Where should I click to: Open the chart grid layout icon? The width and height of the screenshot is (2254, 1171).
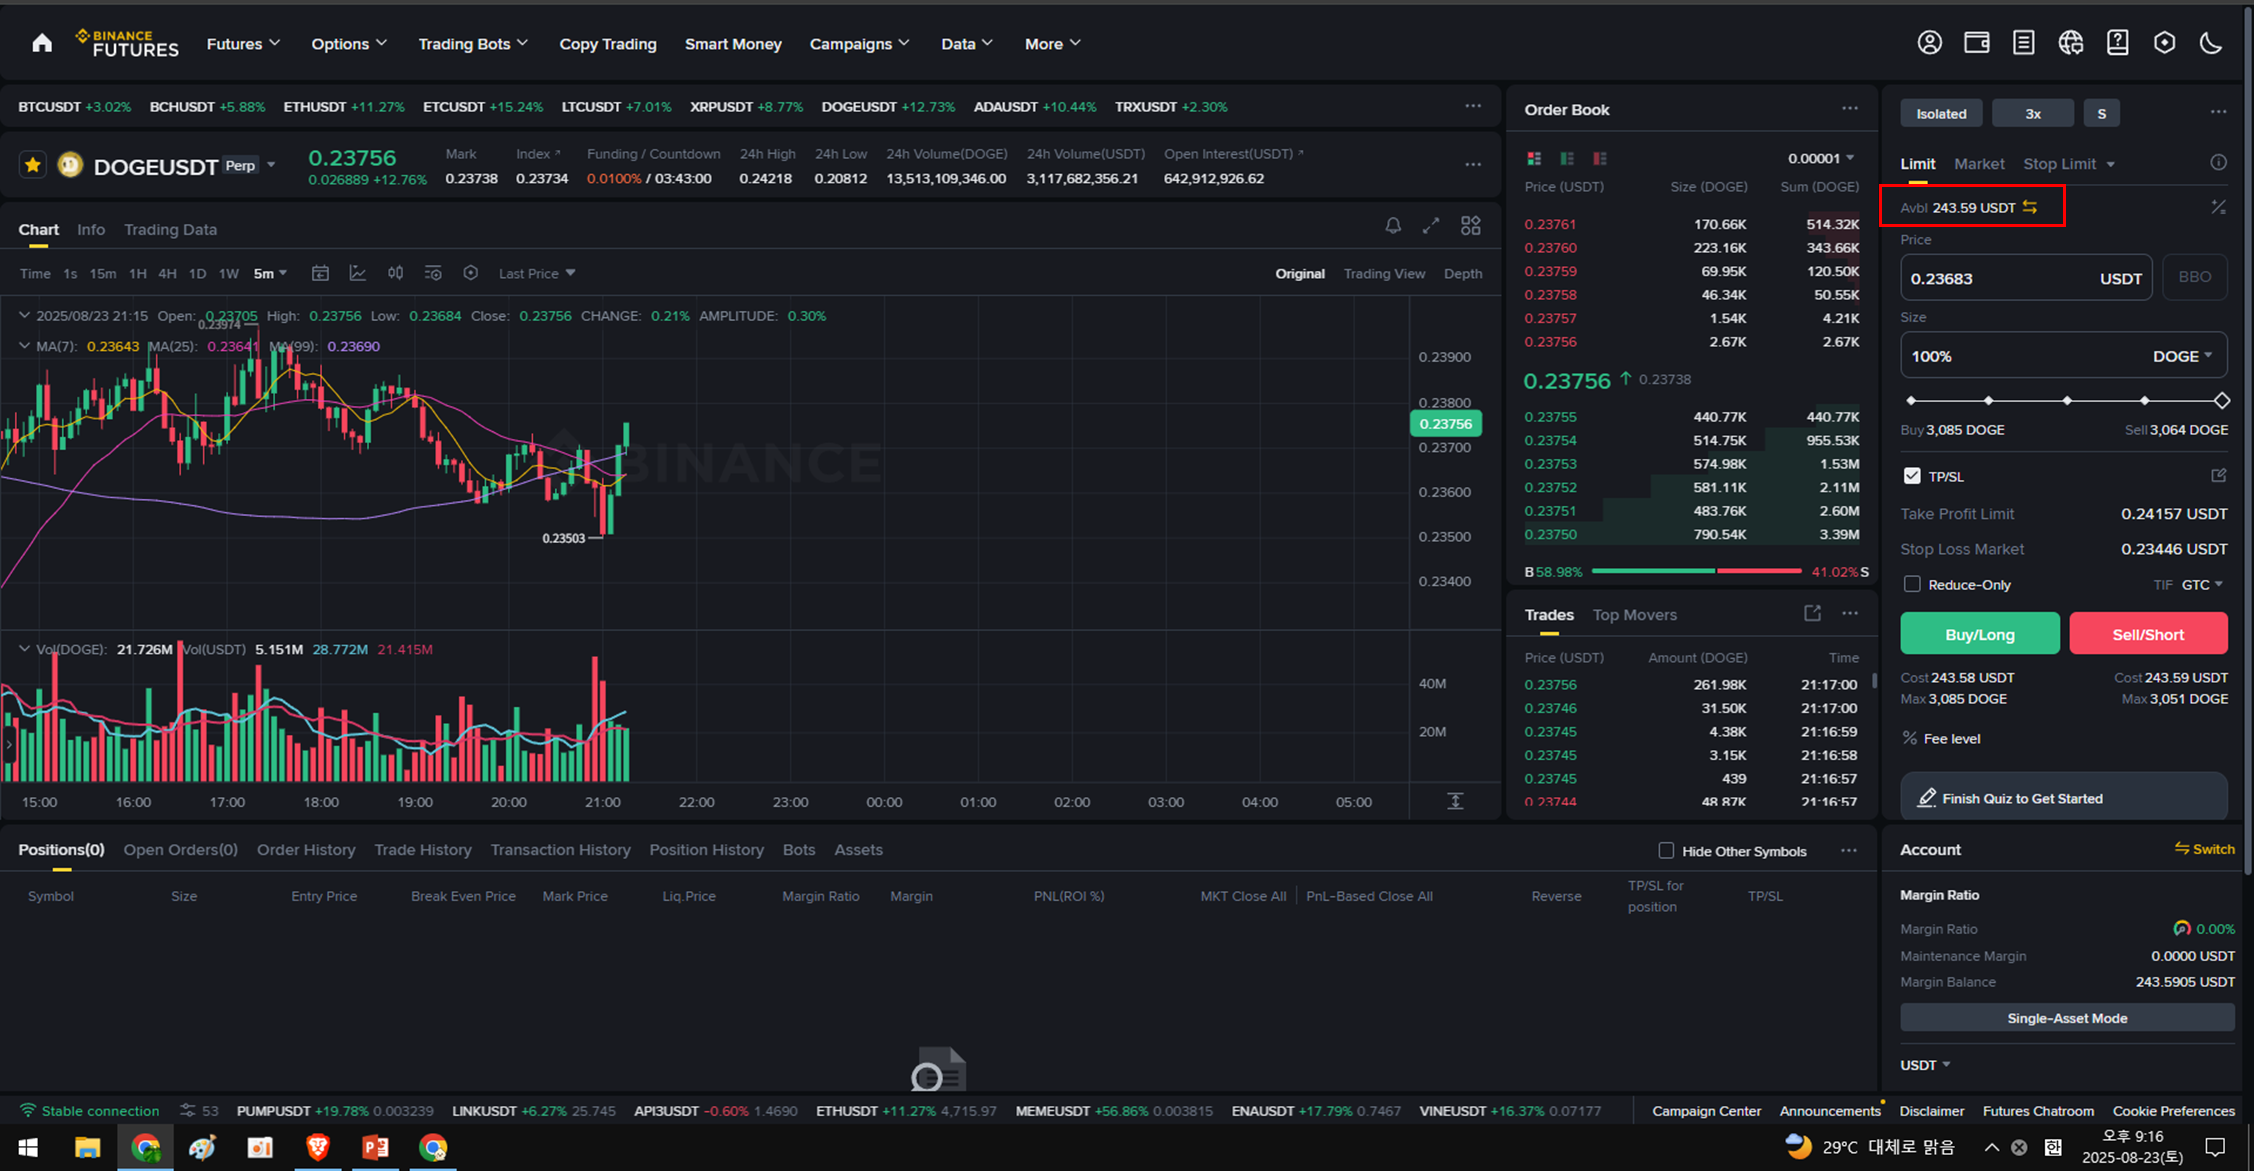[x=1470, y=226]
